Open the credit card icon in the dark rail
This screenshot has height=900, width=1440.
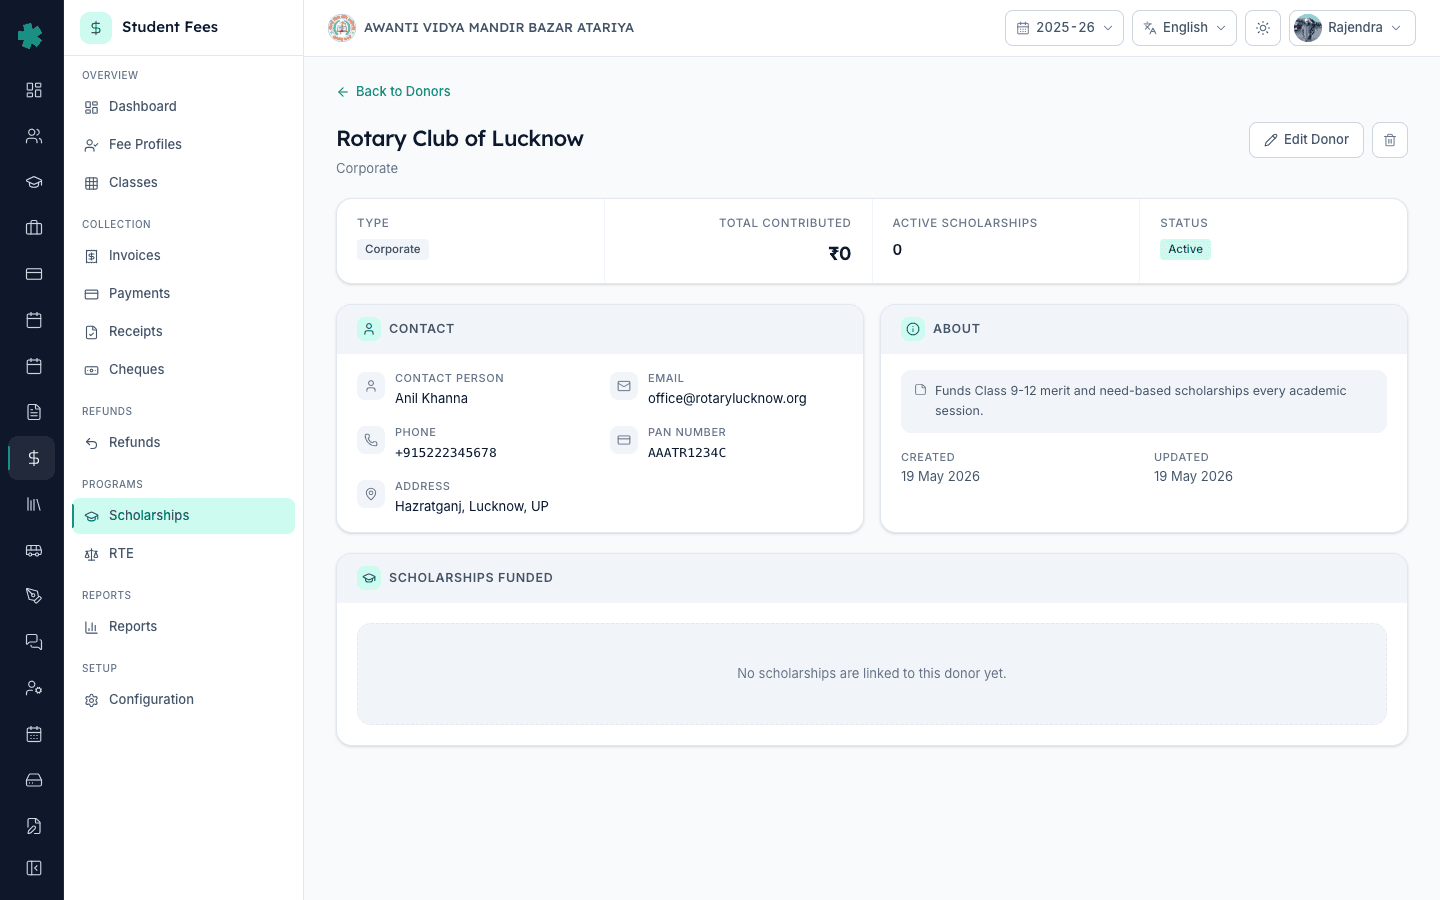(34, 274)
